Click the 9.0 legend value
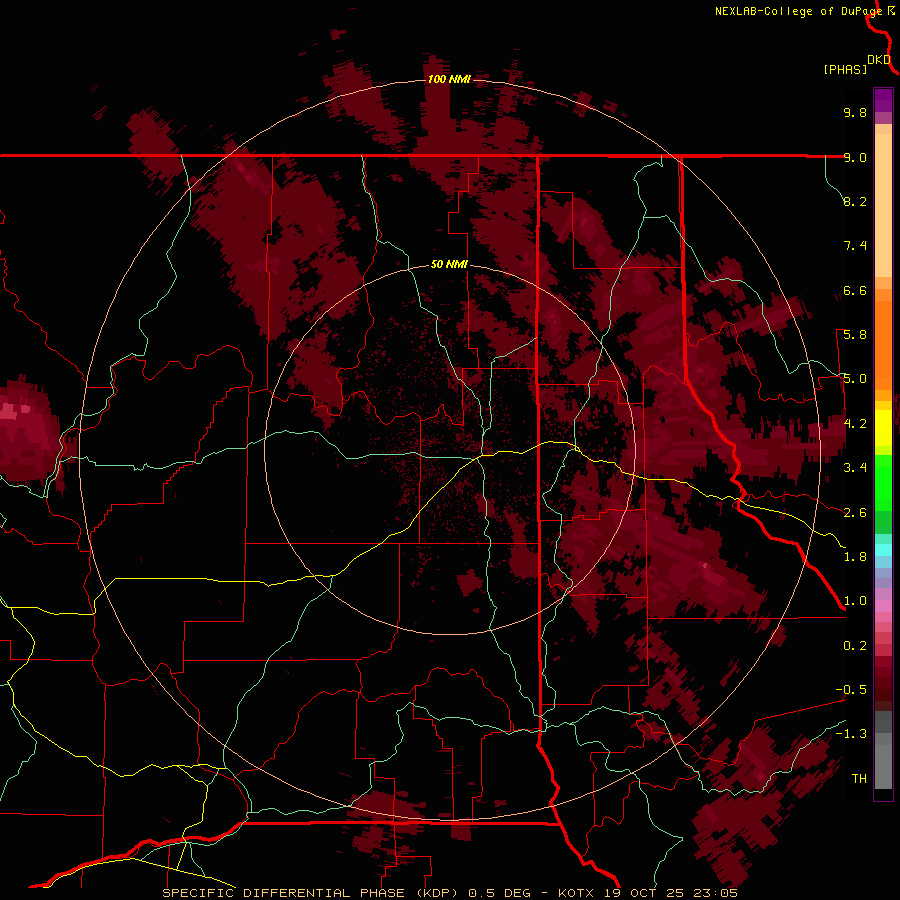Image resolution: width=900 pixels, height=900 pixels. (x=855, y=157)
